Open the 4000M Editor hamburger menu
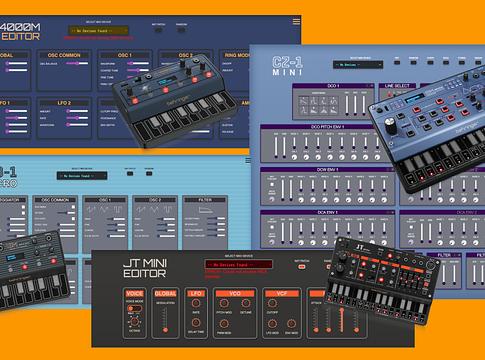The height and width of the screenshot is (360, 485). tap(296, 22)
